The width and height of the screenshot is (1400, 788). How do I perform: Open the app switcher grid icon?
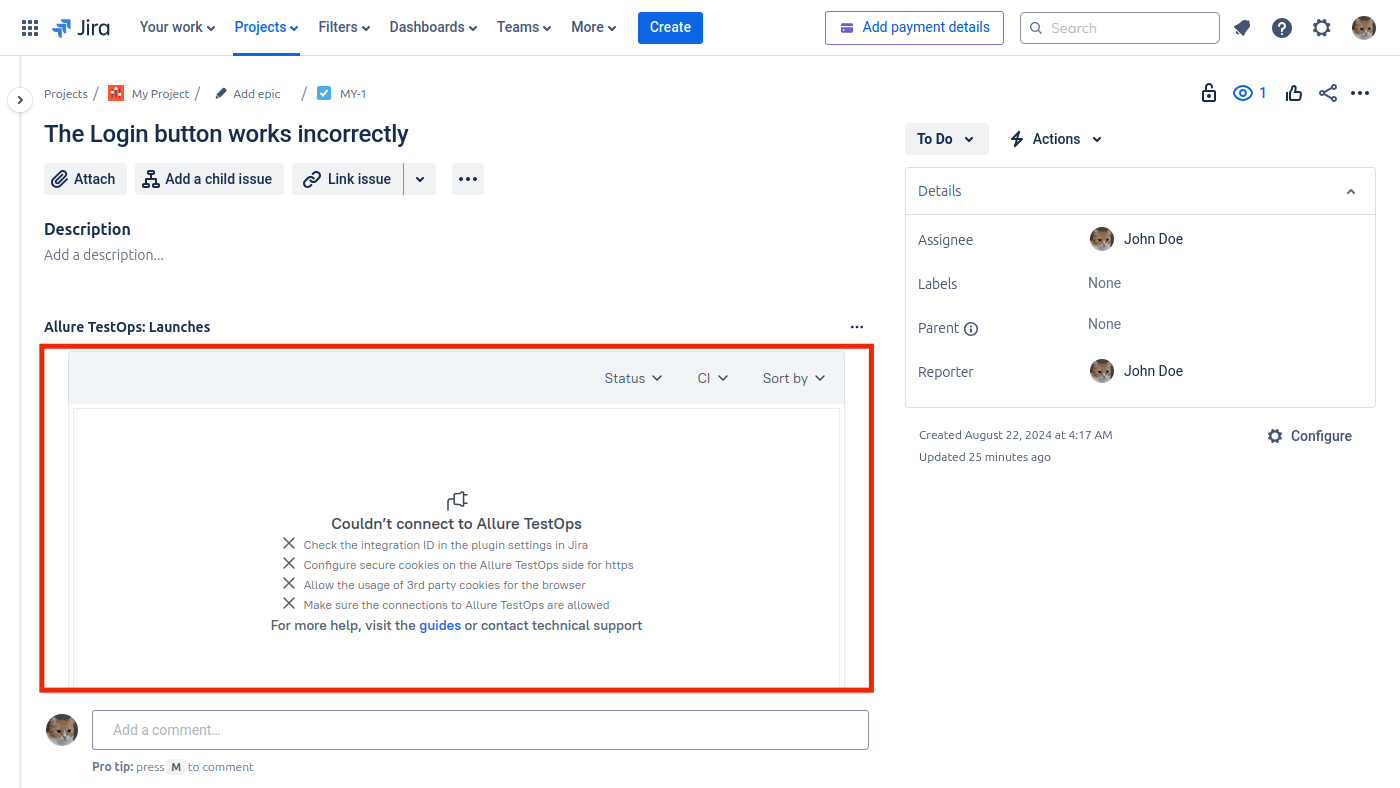click(30, 28)
